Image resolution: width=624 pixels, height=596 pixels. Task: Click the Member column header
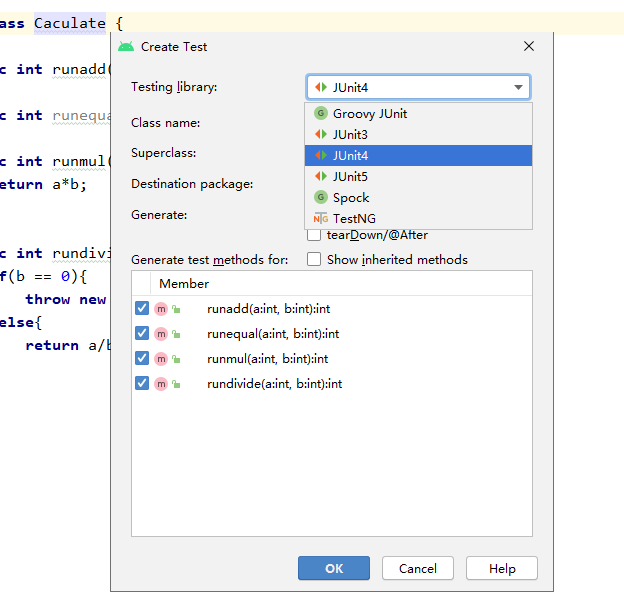coord(184,284)
